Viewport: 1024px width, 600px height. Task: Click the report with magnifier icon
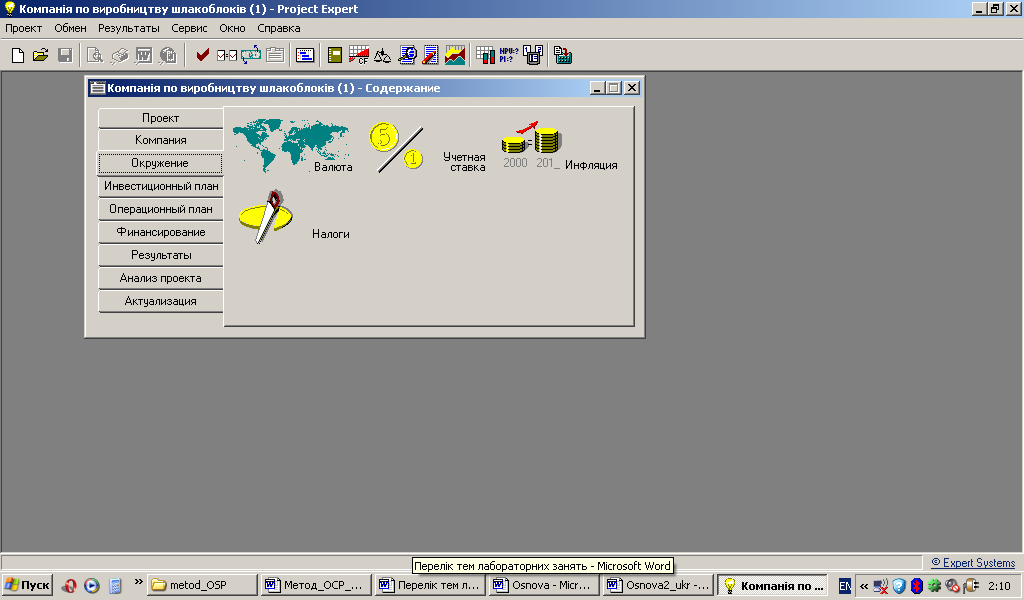[407, 55]
